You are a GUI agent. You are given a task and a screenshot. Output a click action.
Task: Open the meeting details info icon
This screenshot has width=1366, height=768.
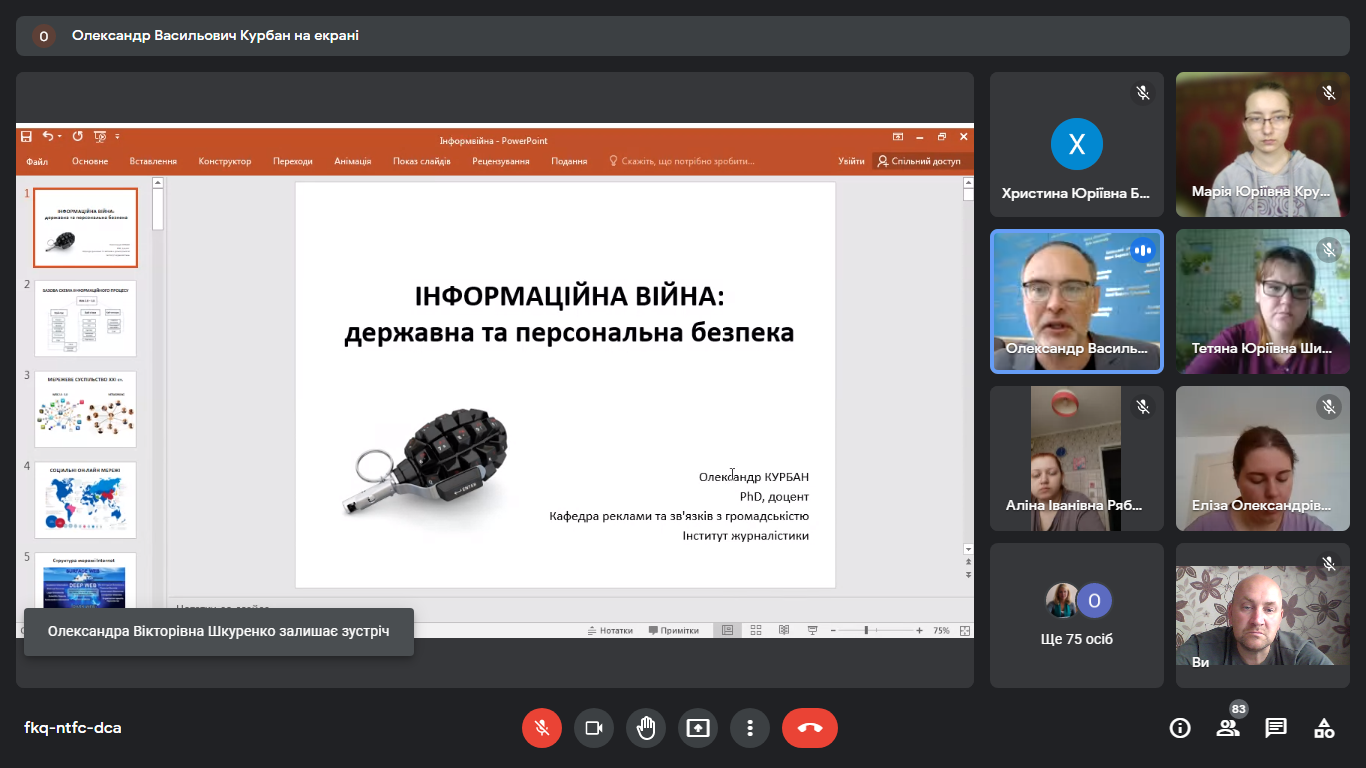pos(1180,728)
